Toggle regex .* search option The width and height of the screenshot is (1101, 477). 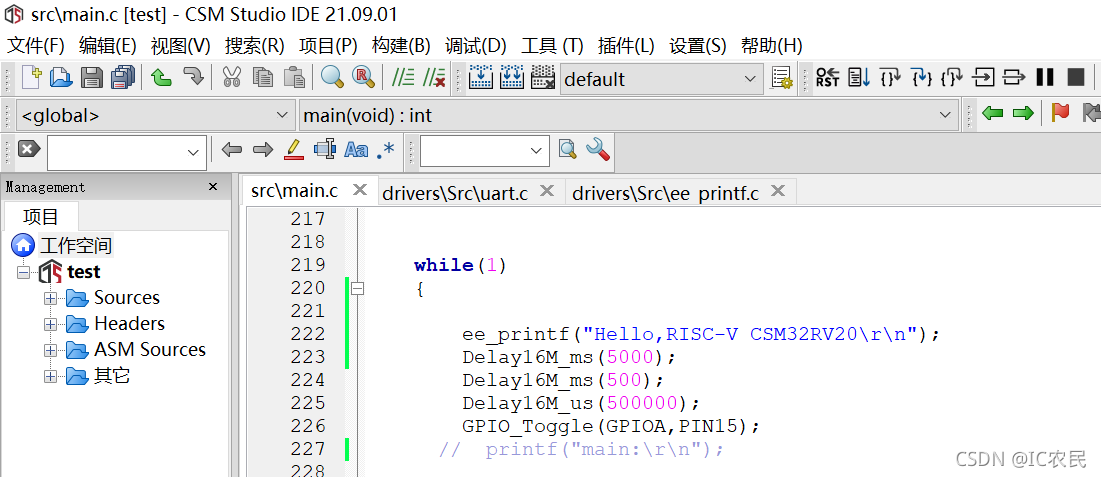pos(385,150)
